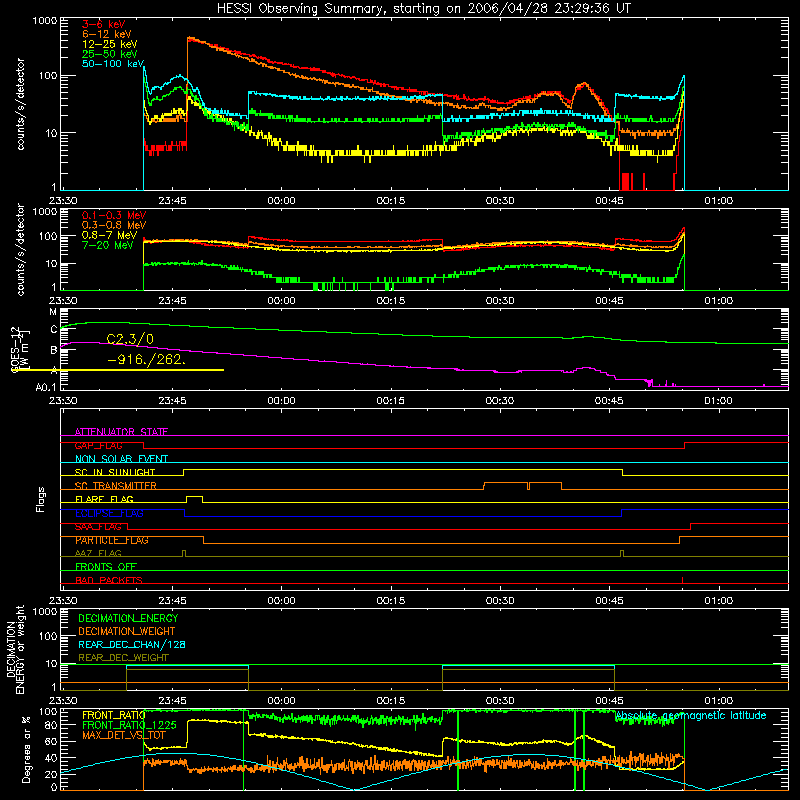Pick the 7-20 MeV legend label
800x800 pixels.
pyautogui.click(x=108, y=245)
